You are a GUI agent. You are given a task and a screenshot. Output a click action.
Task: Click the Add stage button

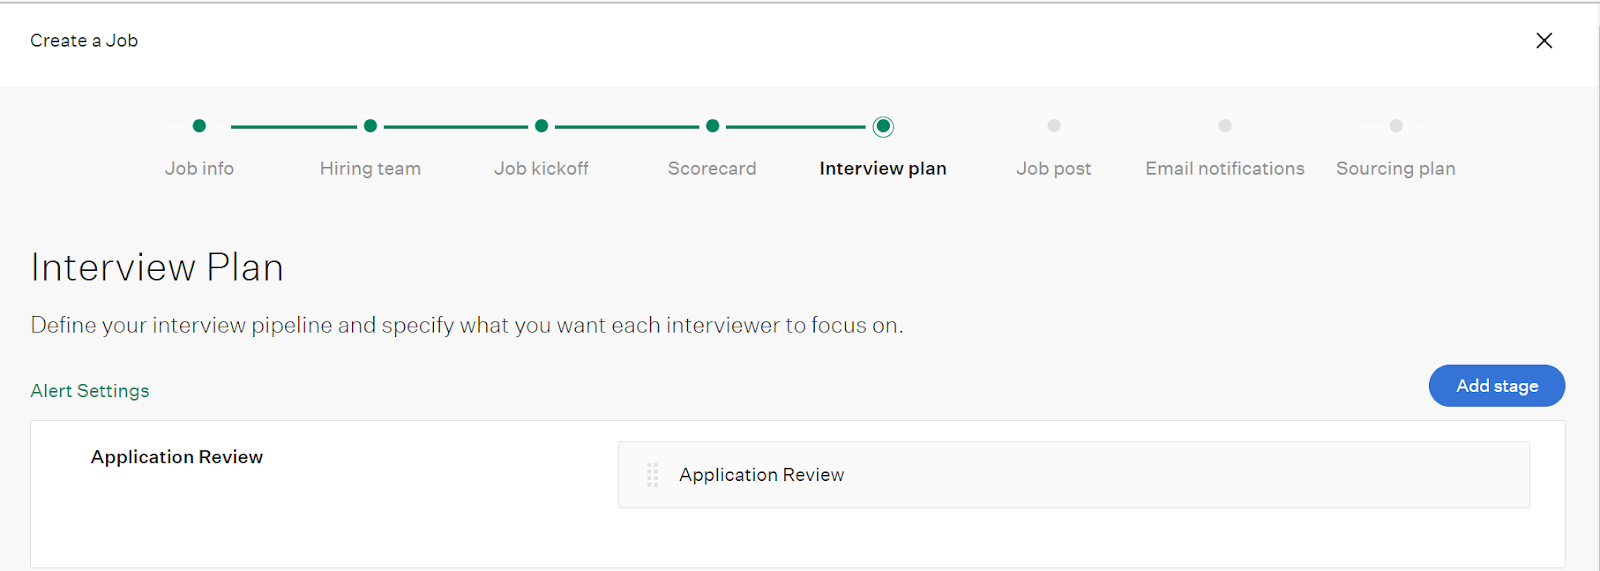[1497, 386]
